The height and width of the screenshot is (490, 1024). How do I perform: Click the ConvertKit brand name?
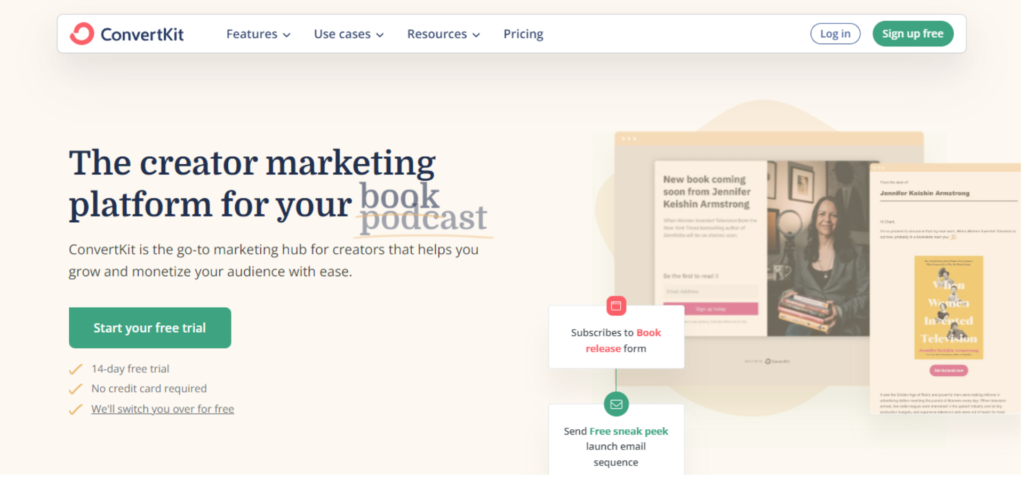[142, 34]
